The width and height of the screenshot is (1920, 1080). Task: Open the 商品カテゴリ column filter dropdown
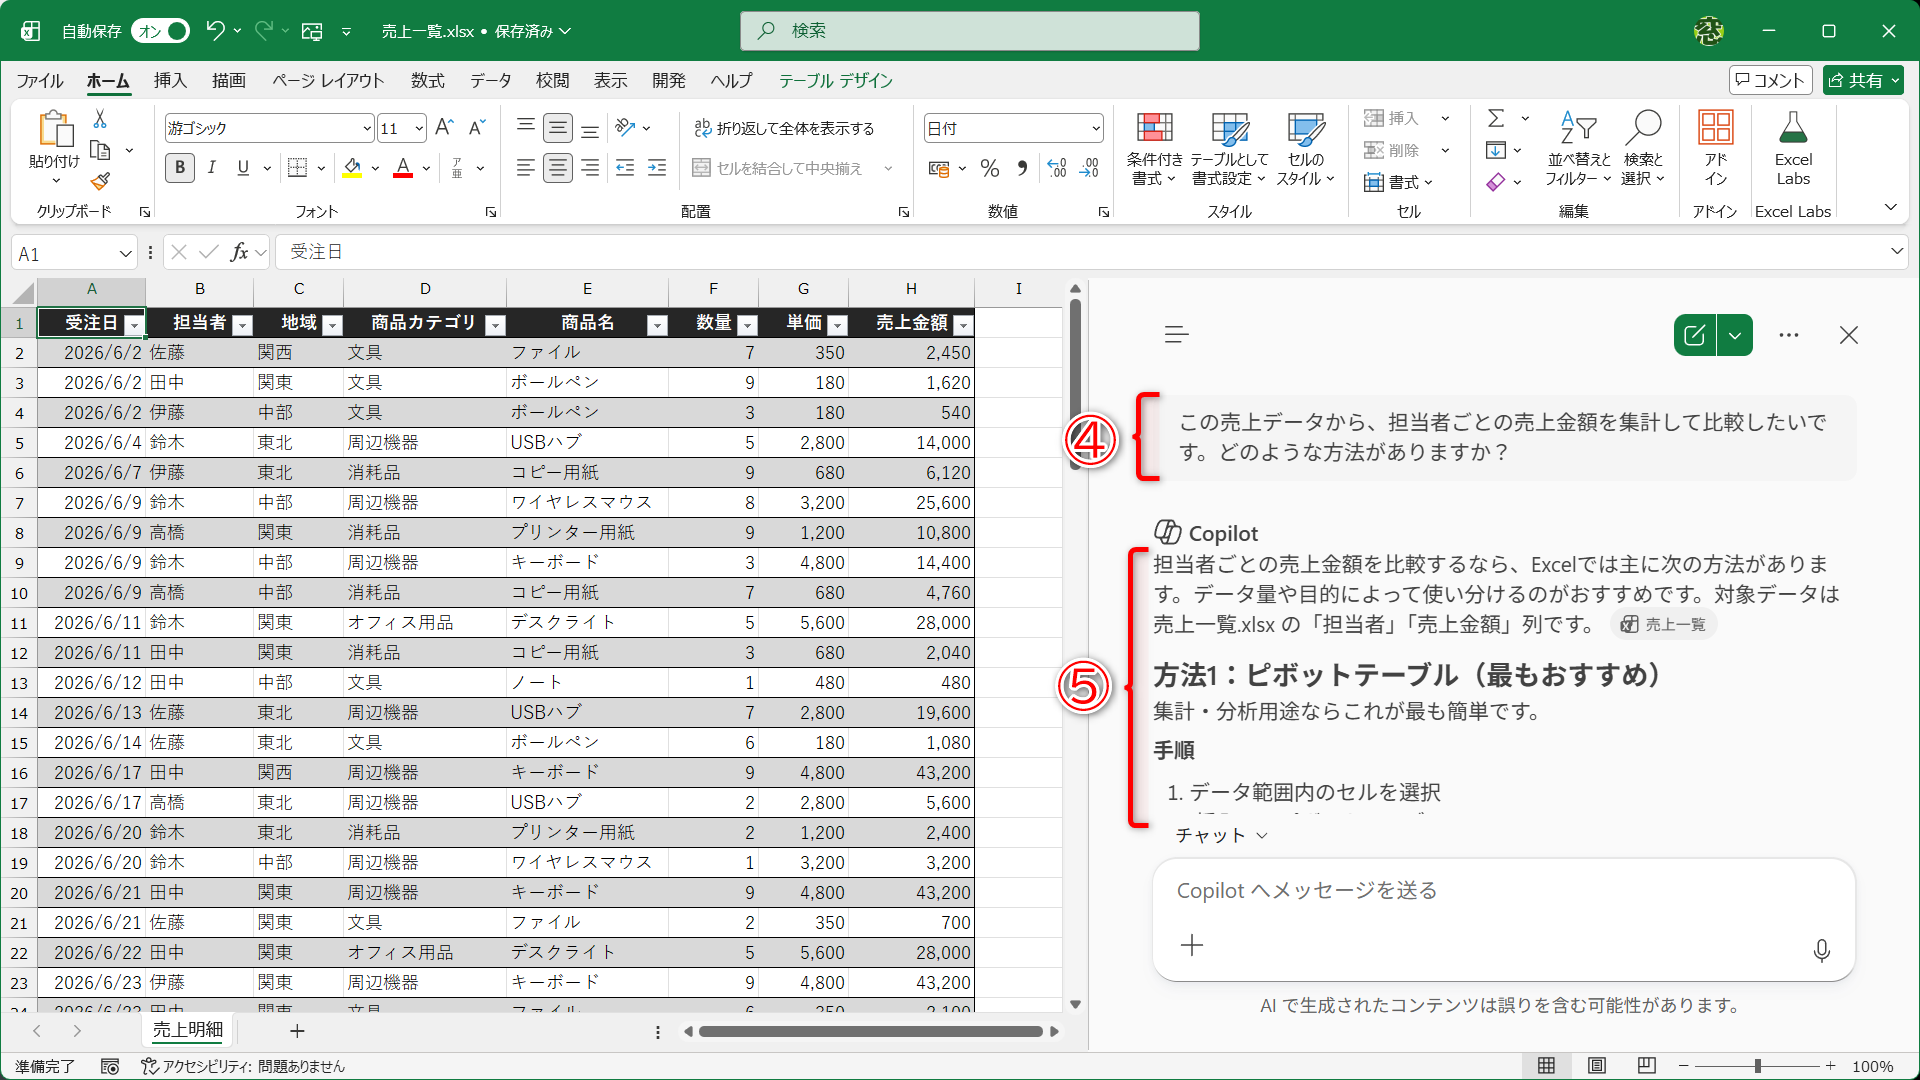pyautogui.click(x=495, y=325)
